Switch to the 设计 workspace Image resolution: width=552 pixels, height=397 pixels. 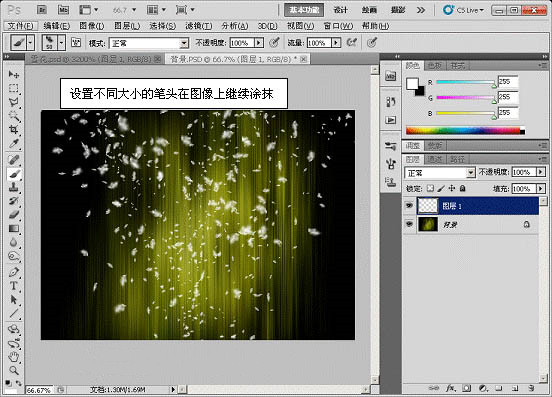point(340,10)
